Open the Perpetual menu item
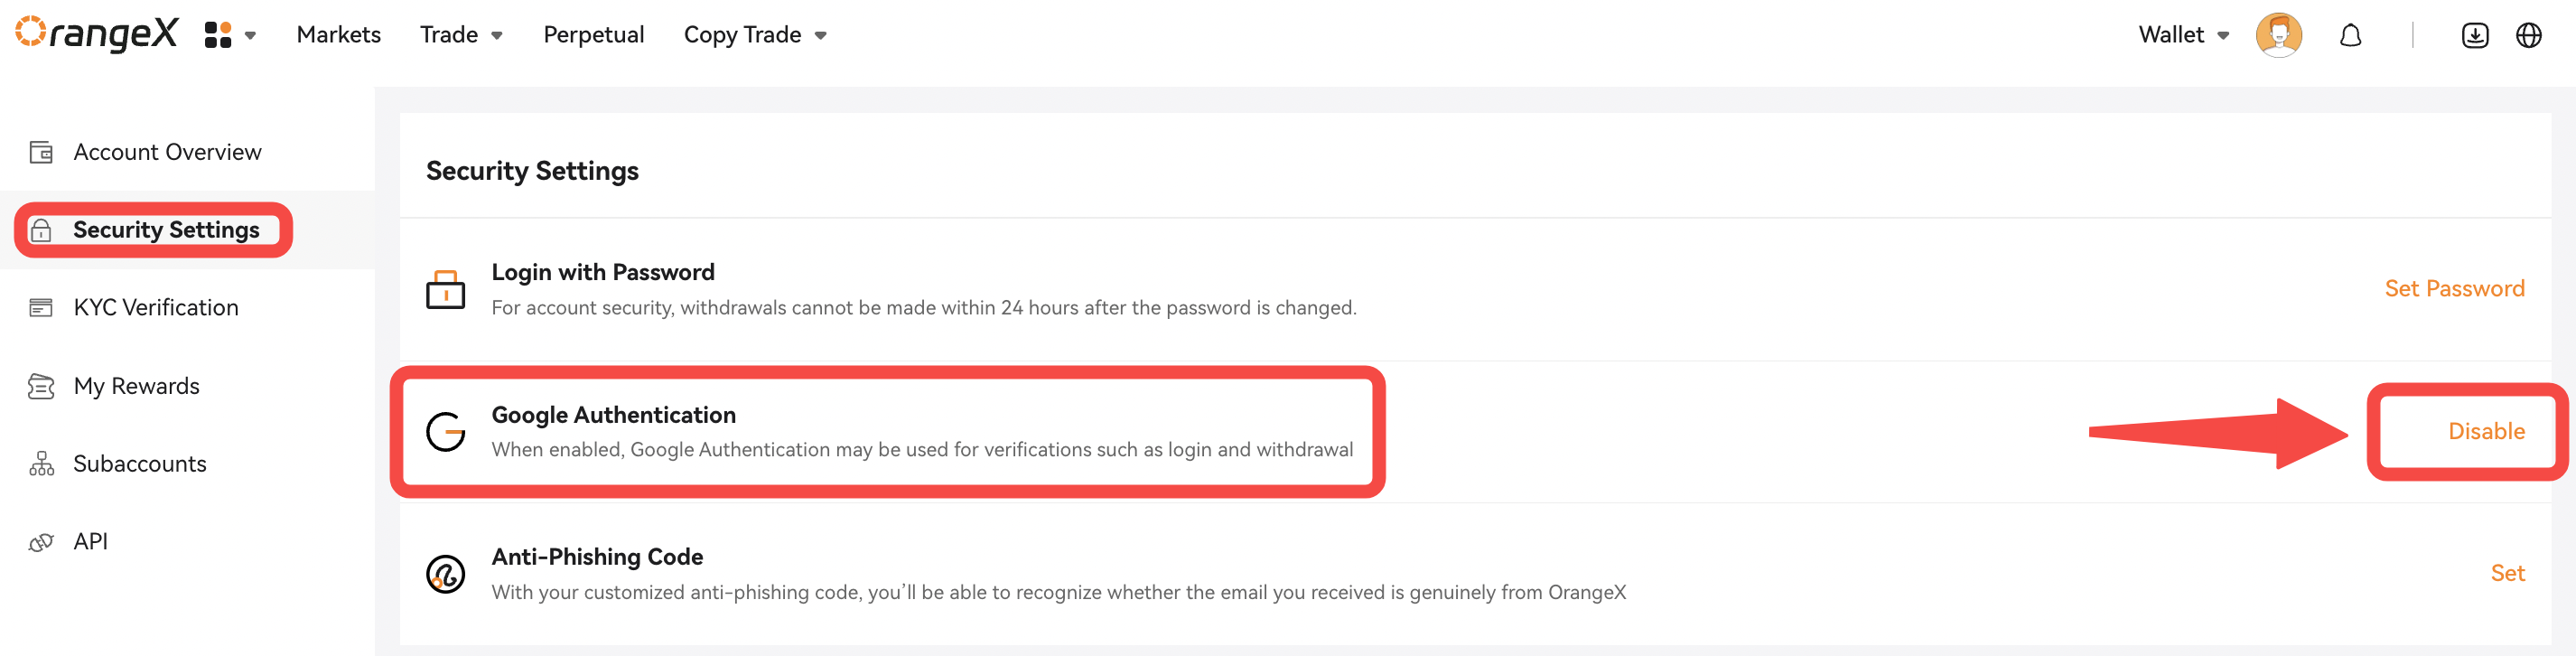This screenshot has height=656, width=2576. point(593,35)
